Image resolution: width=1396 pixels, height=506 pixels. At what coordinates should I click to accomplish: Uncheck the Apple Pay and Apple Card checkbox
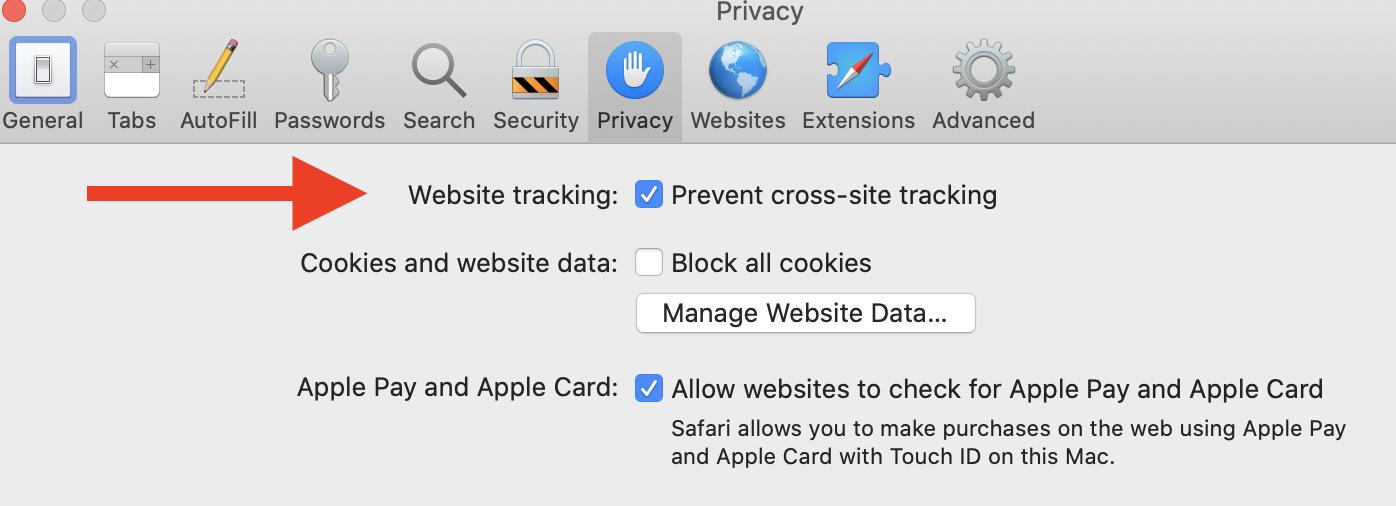tap(649, 388)
